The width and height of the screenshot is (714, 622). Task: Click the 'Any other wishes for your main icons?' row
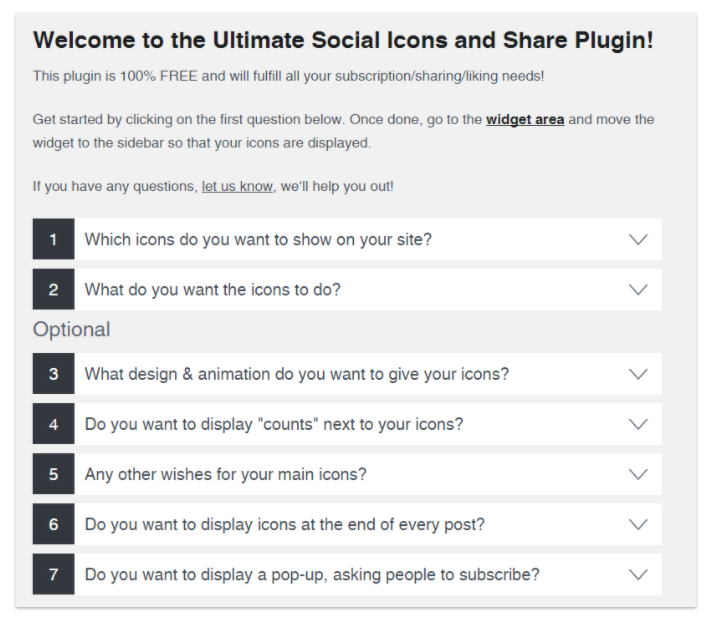[225, 474]
